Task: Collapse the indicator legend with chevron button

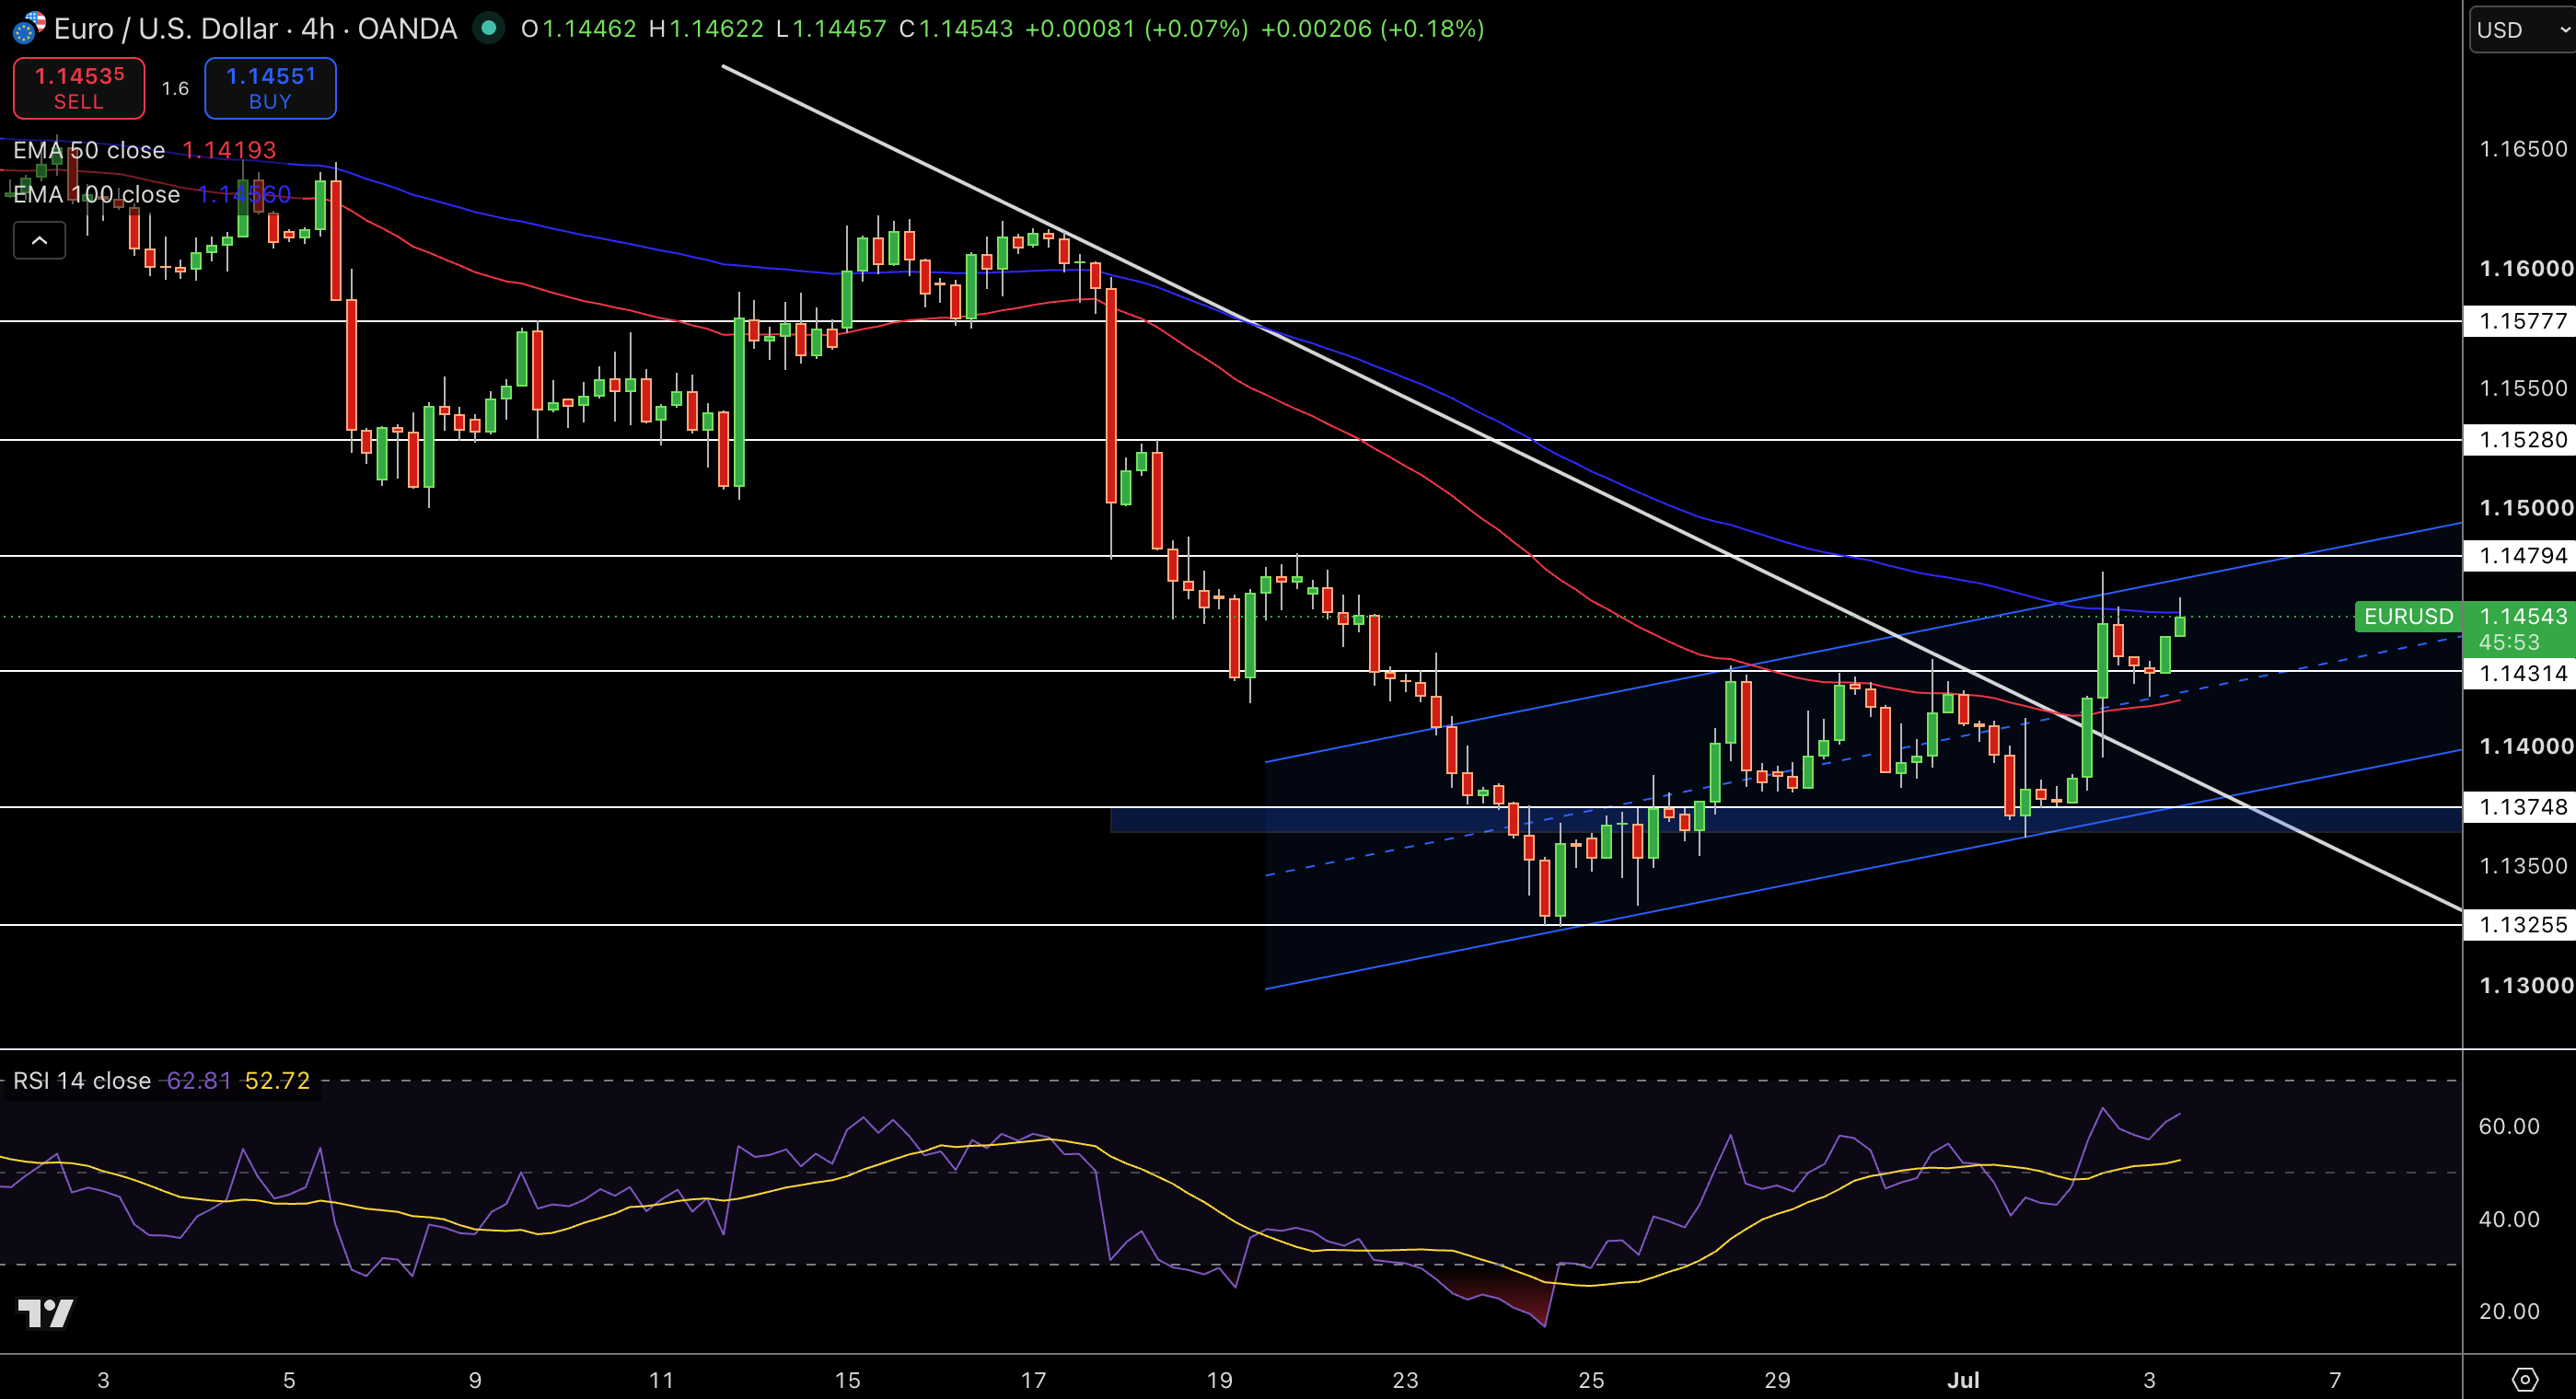Action: point(39,240)
